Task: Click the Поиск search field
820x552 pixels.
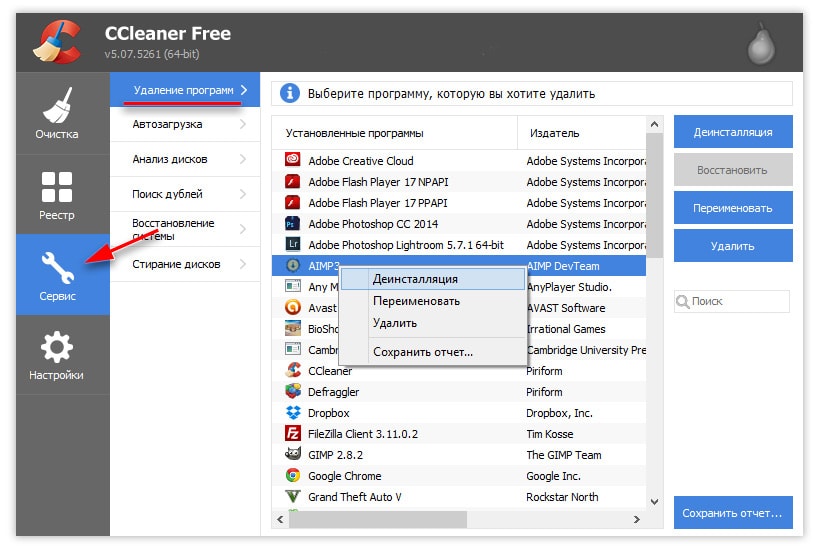Action: point(732,302)
